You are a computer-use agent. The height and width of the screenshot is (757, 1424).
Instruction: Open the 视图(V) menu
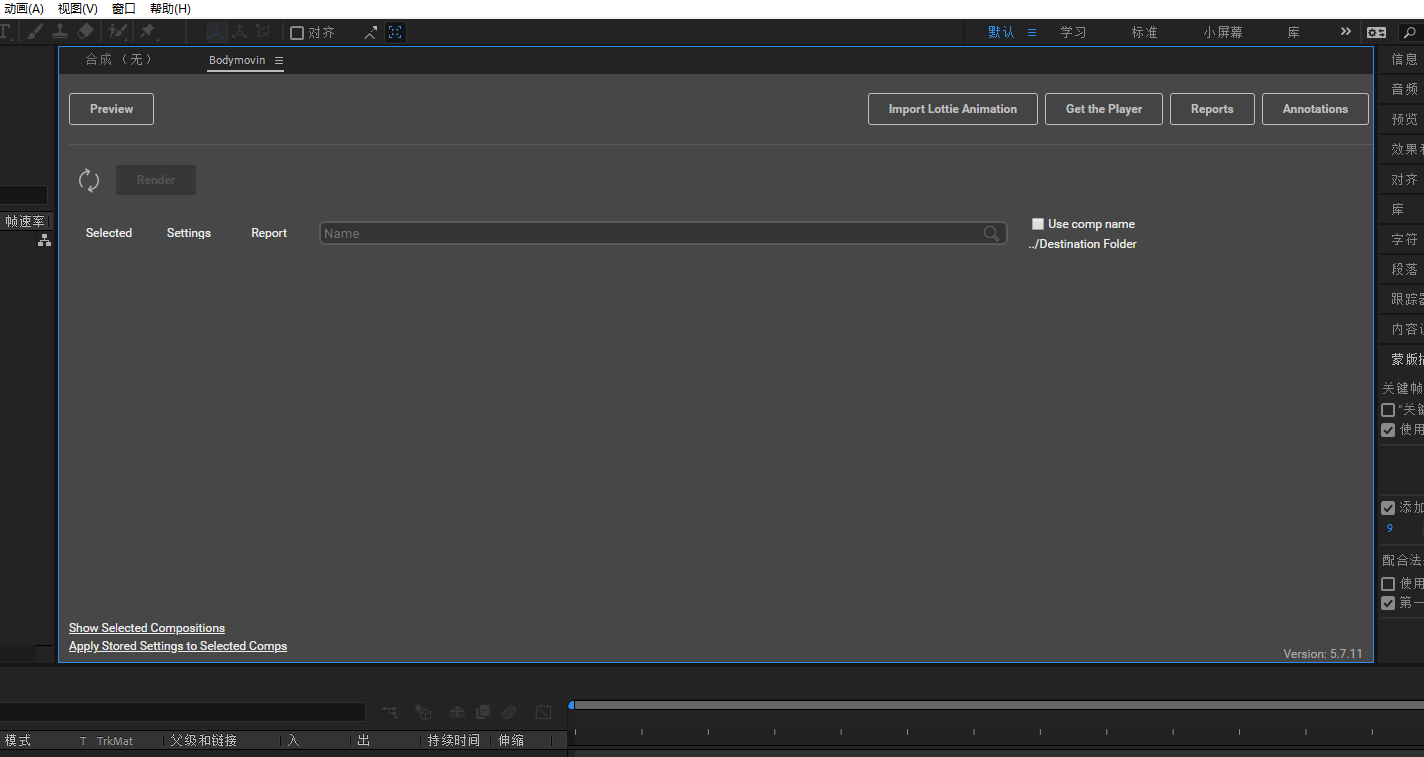click(x=77, y=8)
